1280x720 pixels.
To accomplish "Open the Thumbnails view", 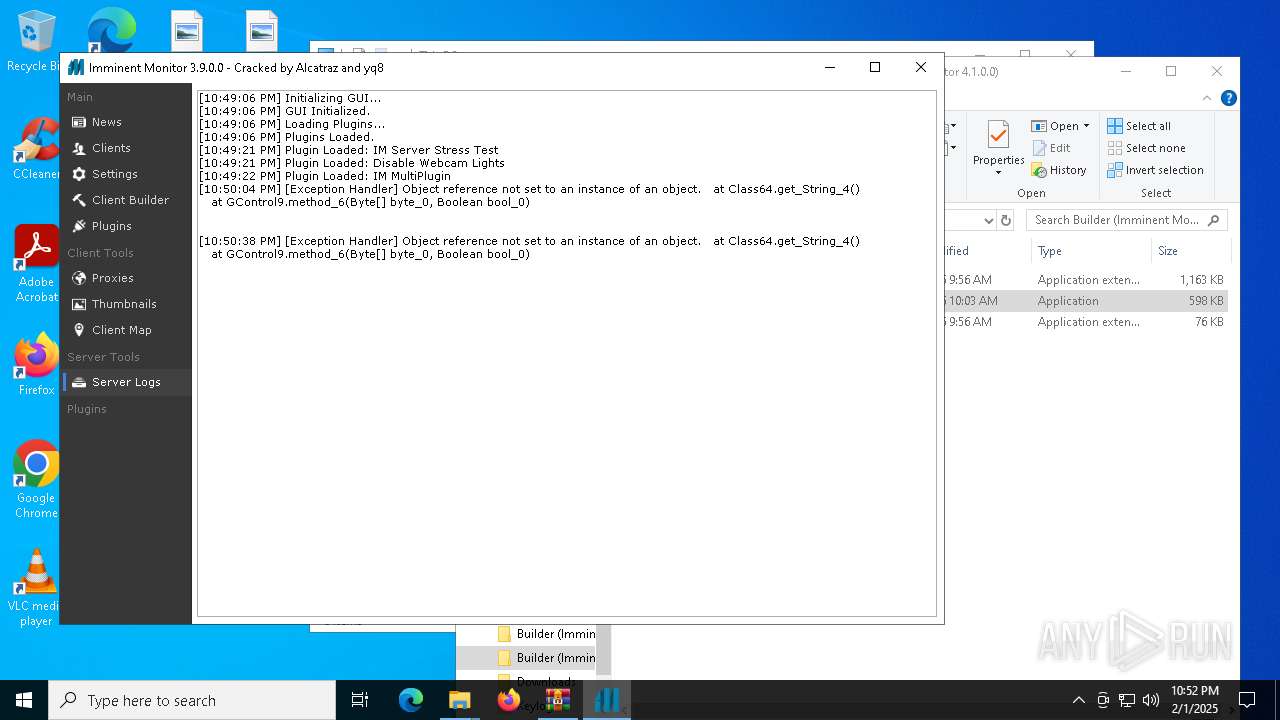I will (x=125, y=304).
